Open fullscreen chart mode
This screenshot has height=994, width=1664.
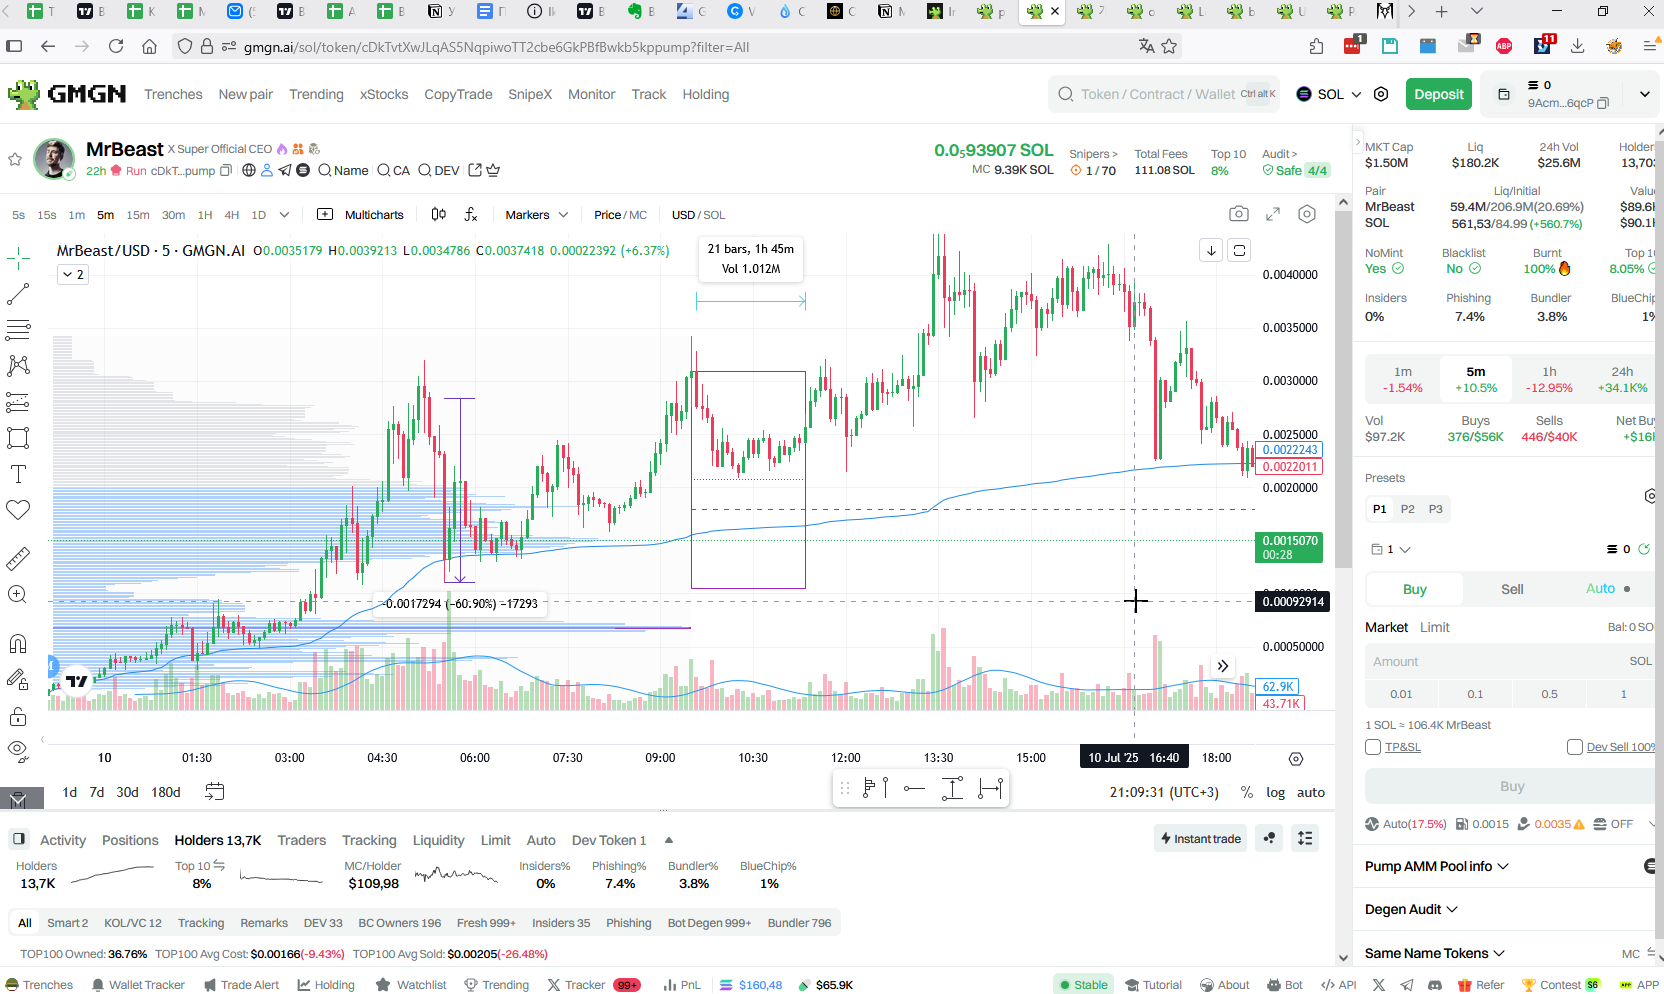click(x=1273, y=214)
